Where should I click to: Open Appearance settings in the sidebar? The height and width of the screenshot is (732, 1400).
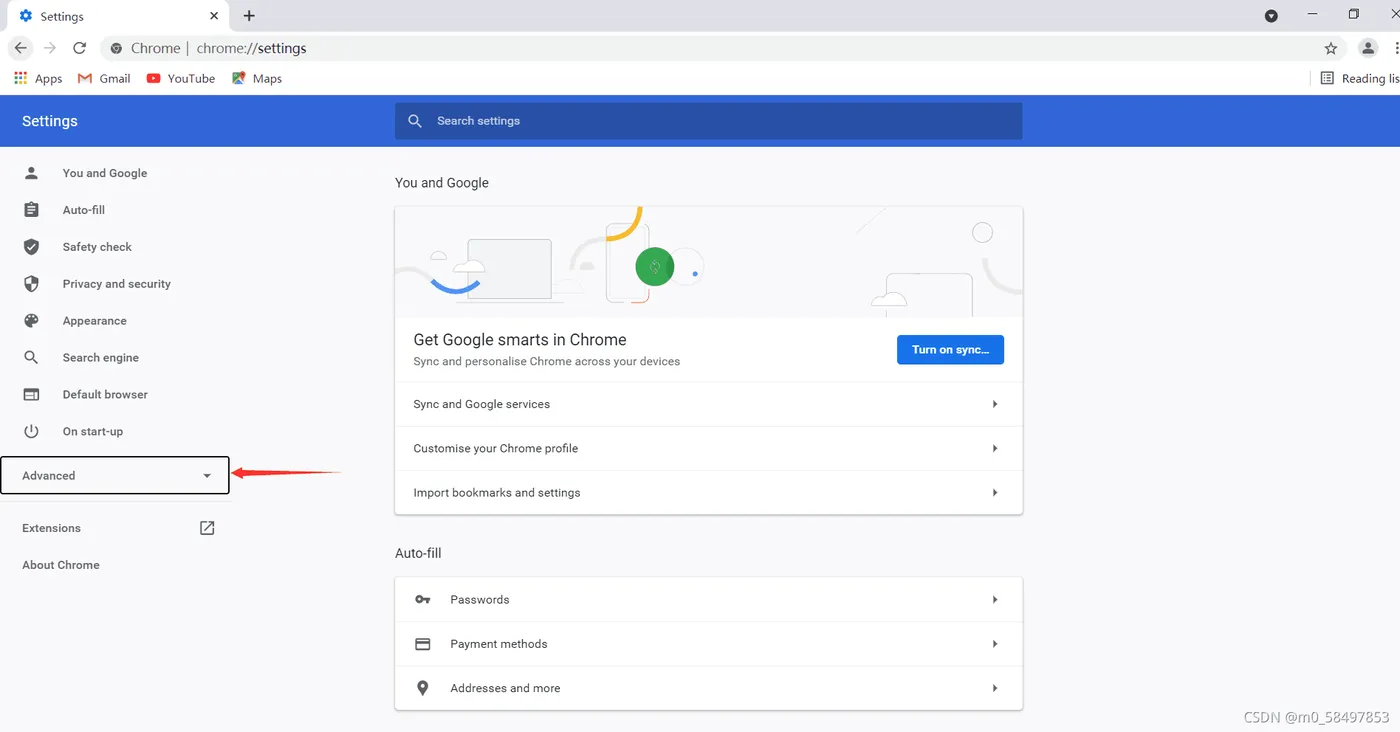coord(94,321)
